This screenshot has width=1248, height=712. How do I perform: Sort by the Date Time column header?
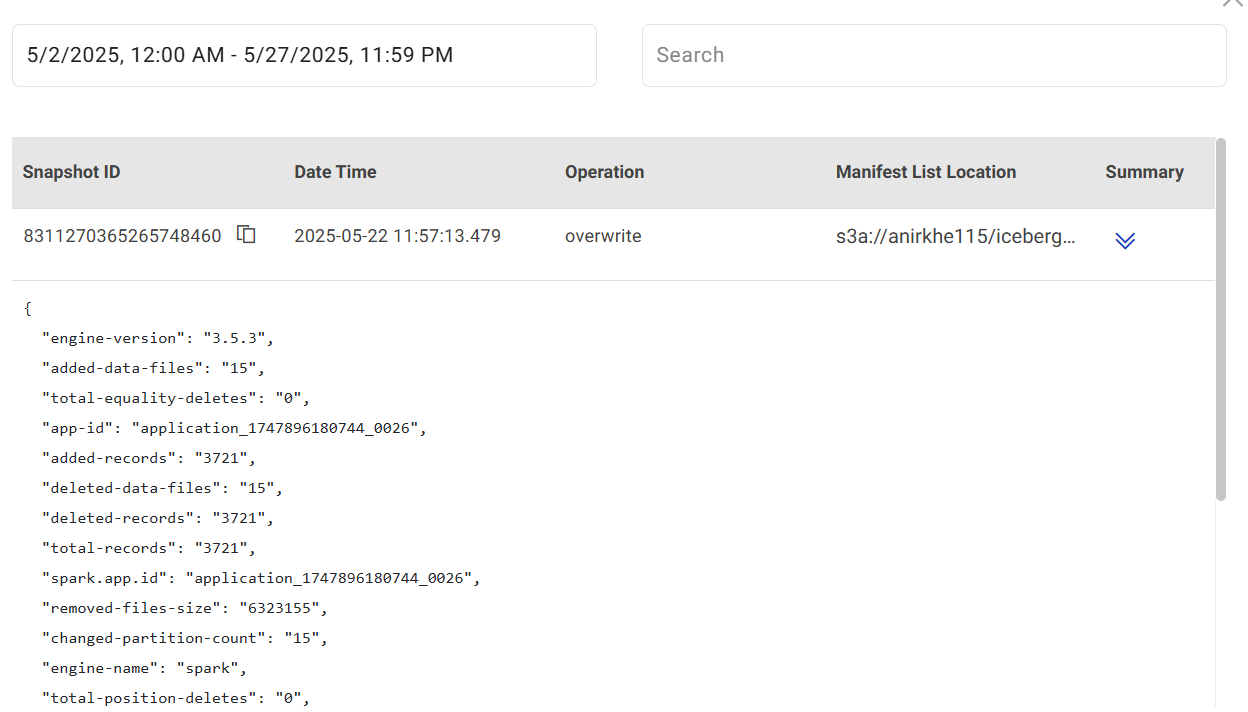click(335, 172)
